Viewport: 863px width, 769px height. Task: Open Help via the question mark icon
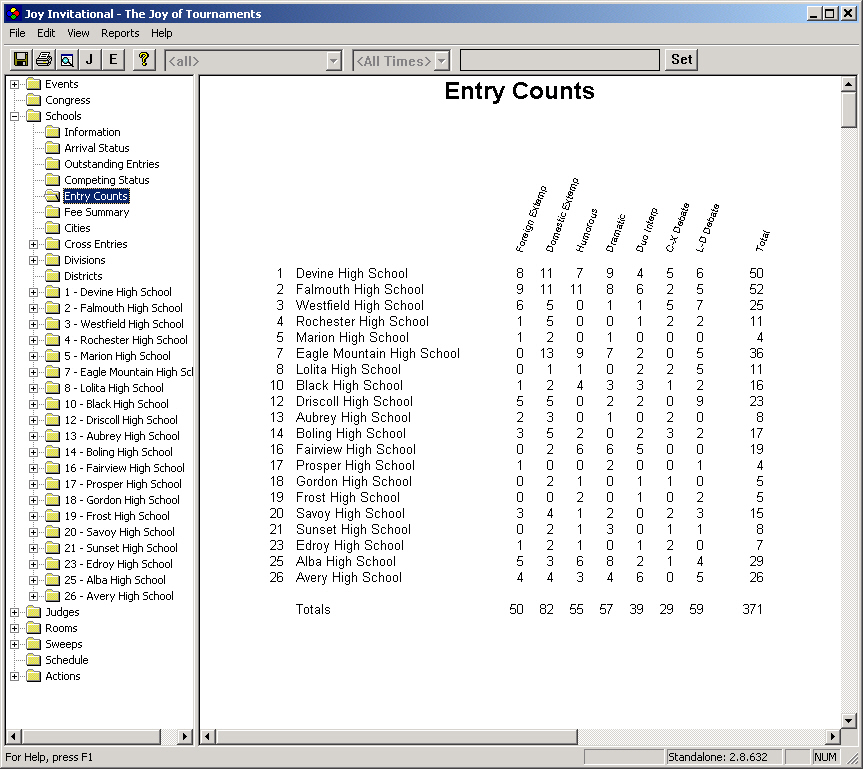(x=142, y=59)
